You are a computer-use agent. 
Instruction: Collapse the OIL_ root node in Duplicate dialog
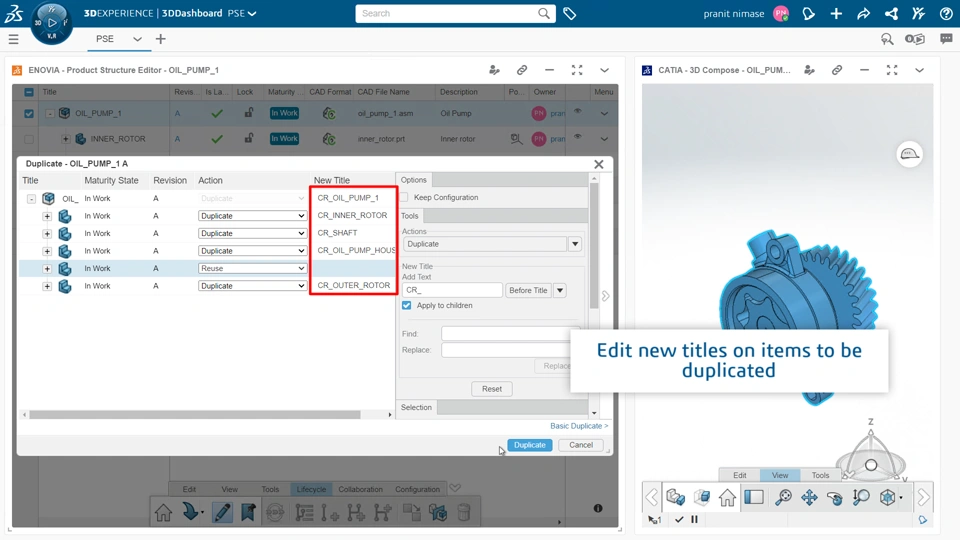31,198
